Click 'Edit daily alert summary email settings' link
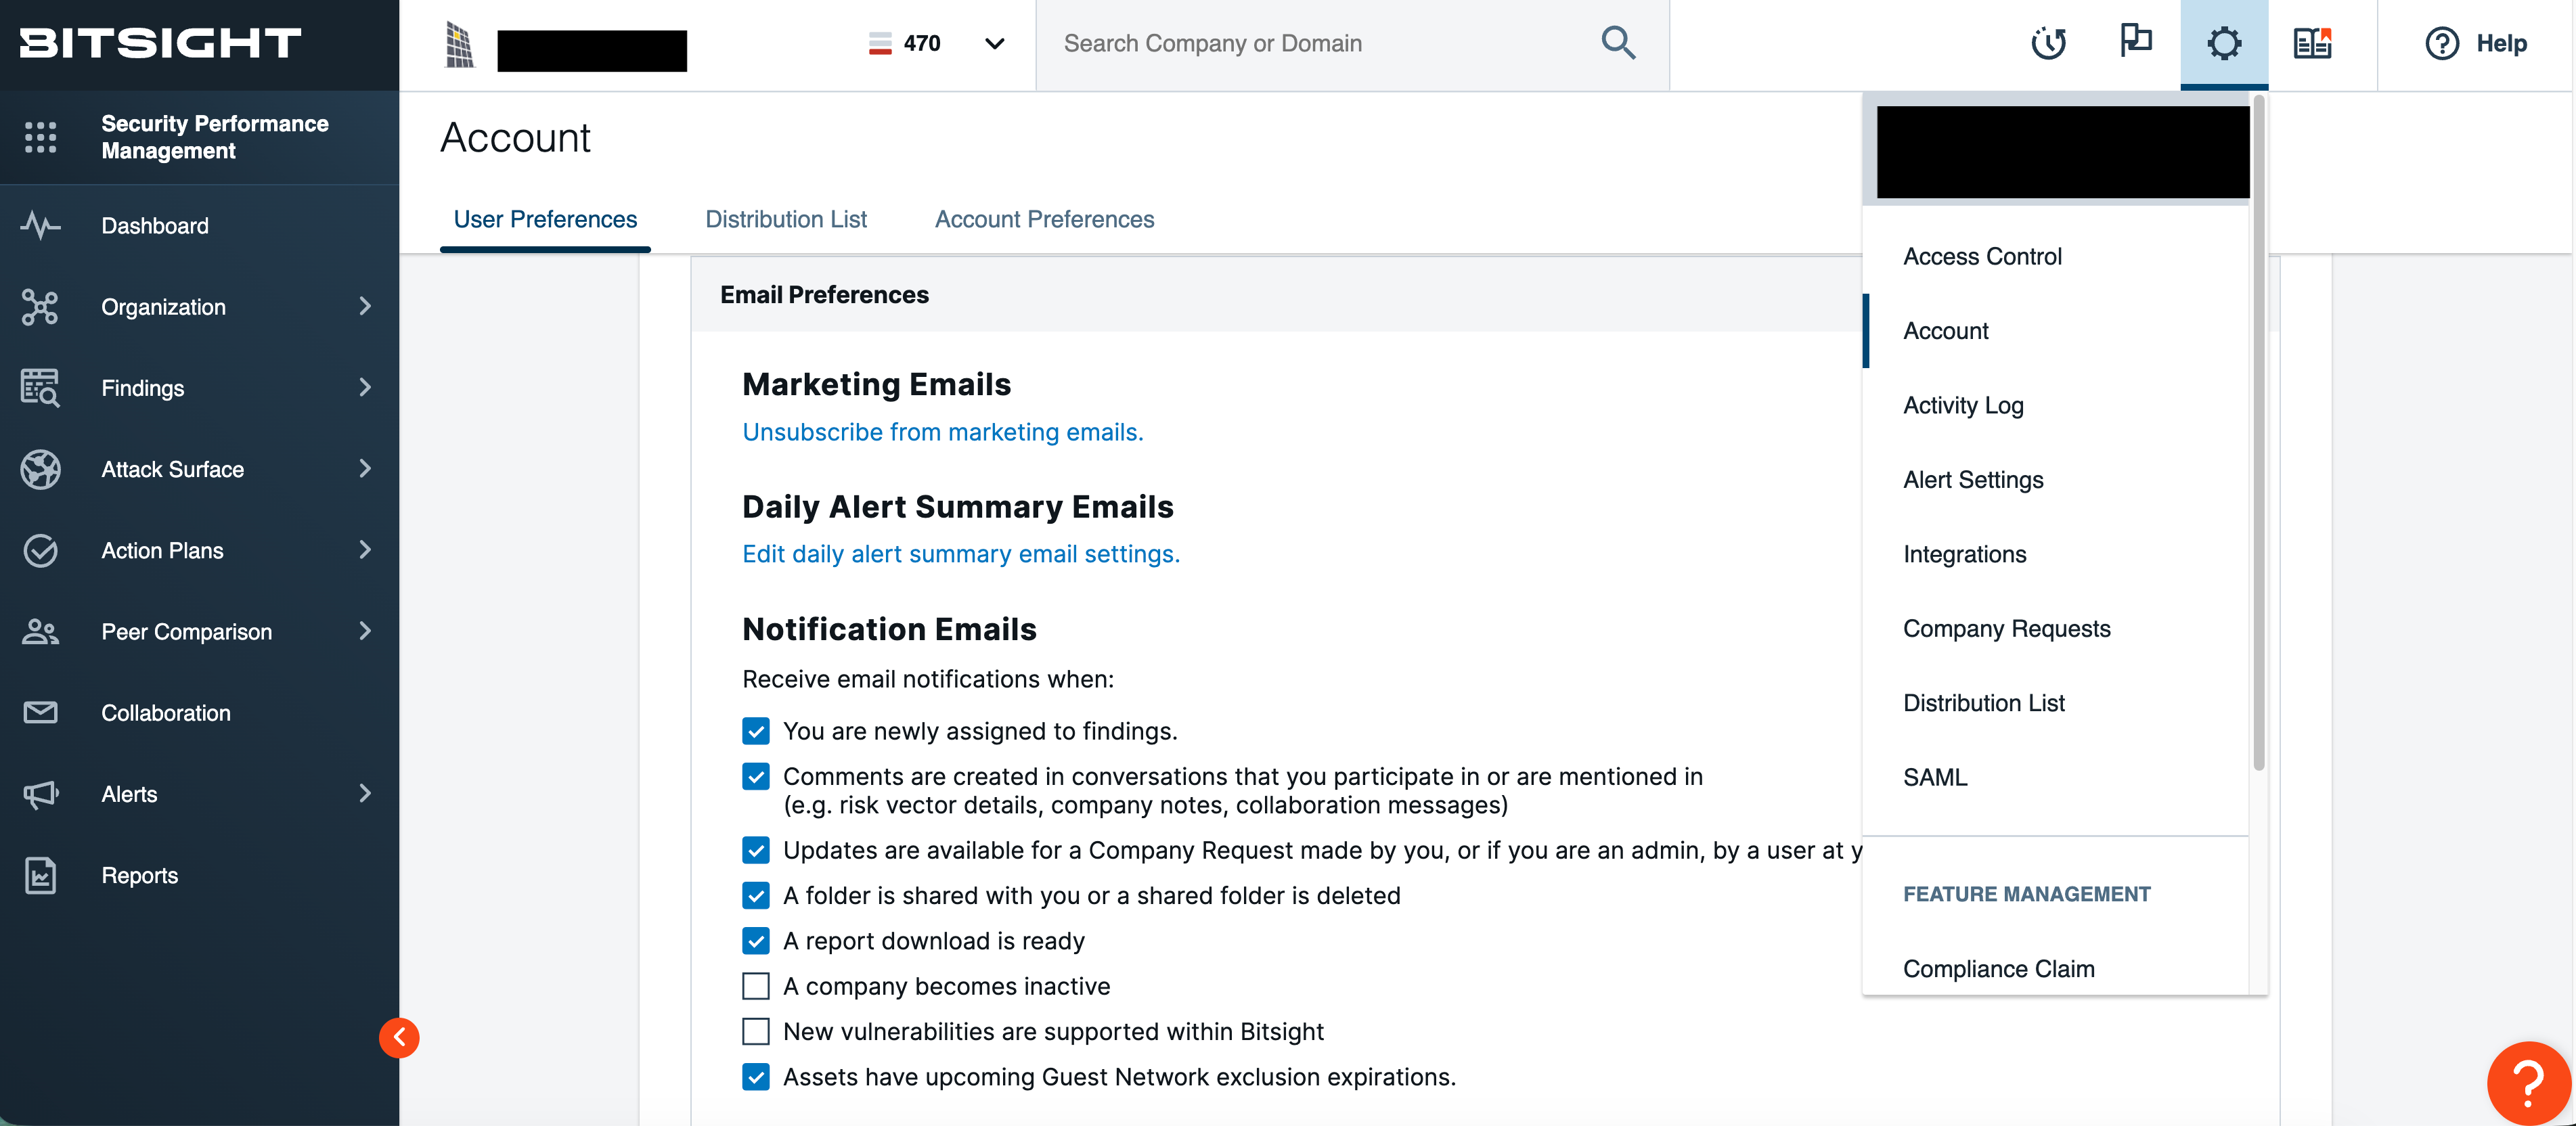Screen dimensions: 2576x1126 tap(960, 554)
